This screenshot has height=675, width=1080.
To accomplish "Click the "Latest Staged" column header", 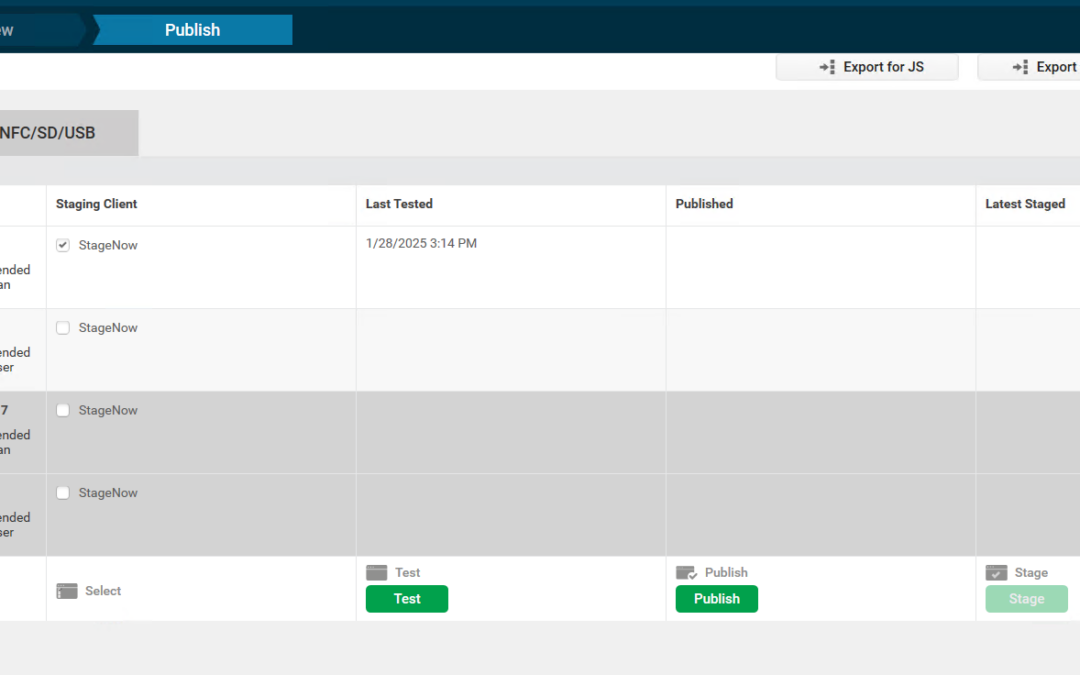I will tap(1026, 204).
